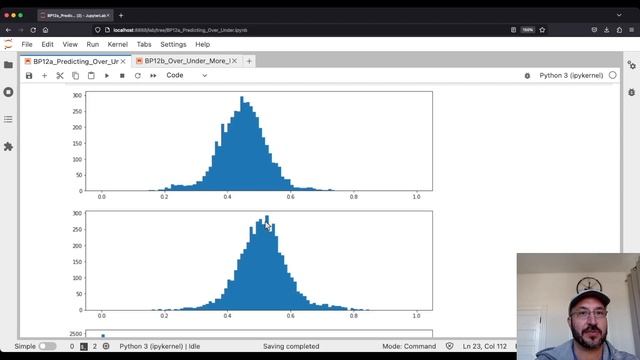Viewport: 640px width, 360px height.
Task: Close the BP12a_Predicting_Over_Under tab
Action: (x=123, y=61)
